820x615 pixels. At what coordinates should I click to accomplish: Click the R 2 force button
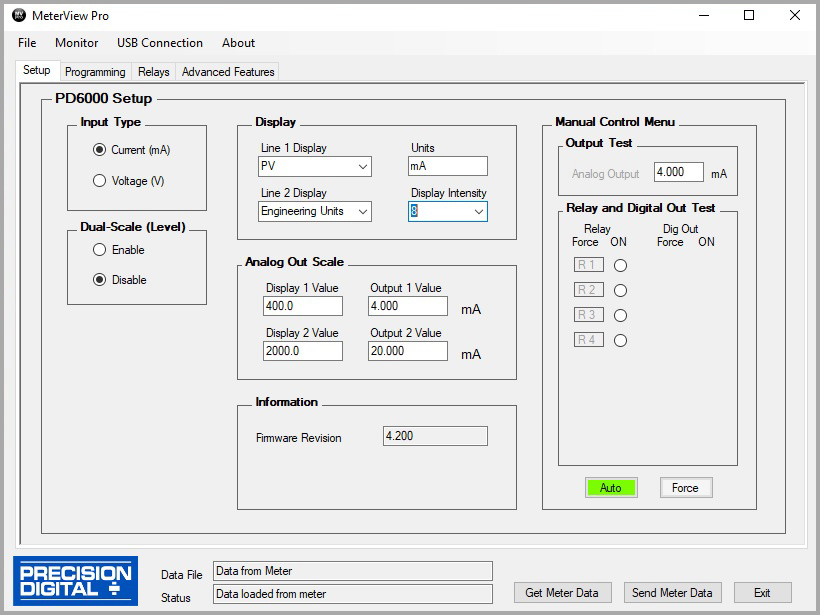588,290
